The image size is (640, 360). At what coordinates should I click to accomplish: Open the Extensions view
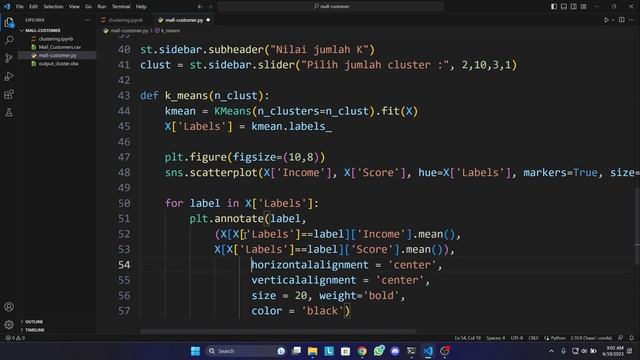click(9, 95)
